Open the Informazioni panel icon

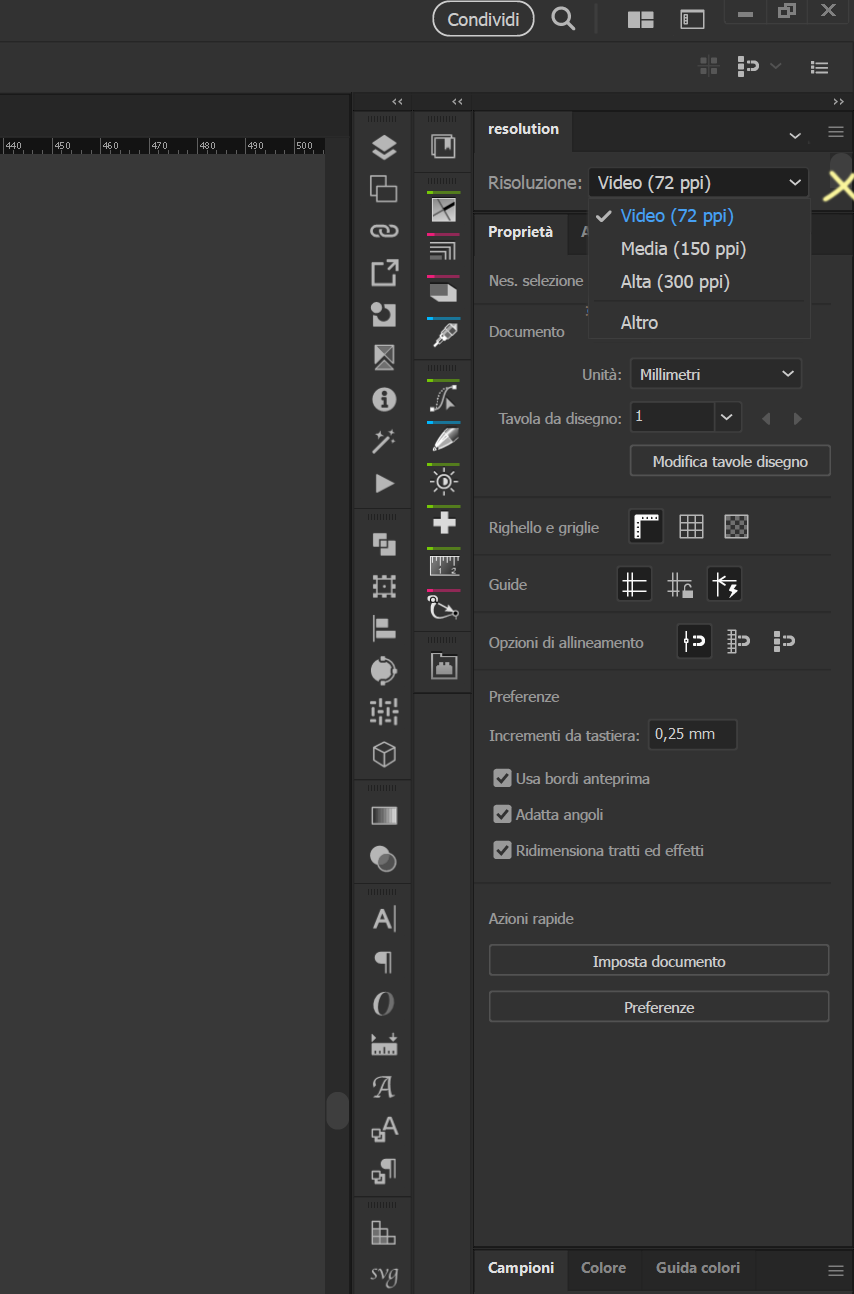click(x=383, y=399)
